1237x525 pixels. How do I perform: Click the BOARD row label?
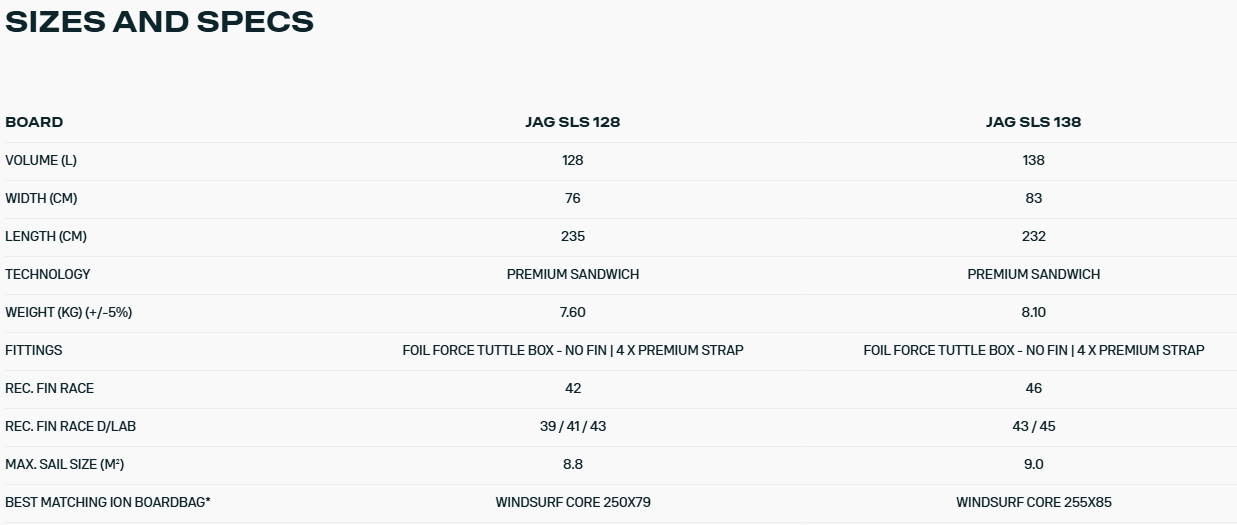34,122
